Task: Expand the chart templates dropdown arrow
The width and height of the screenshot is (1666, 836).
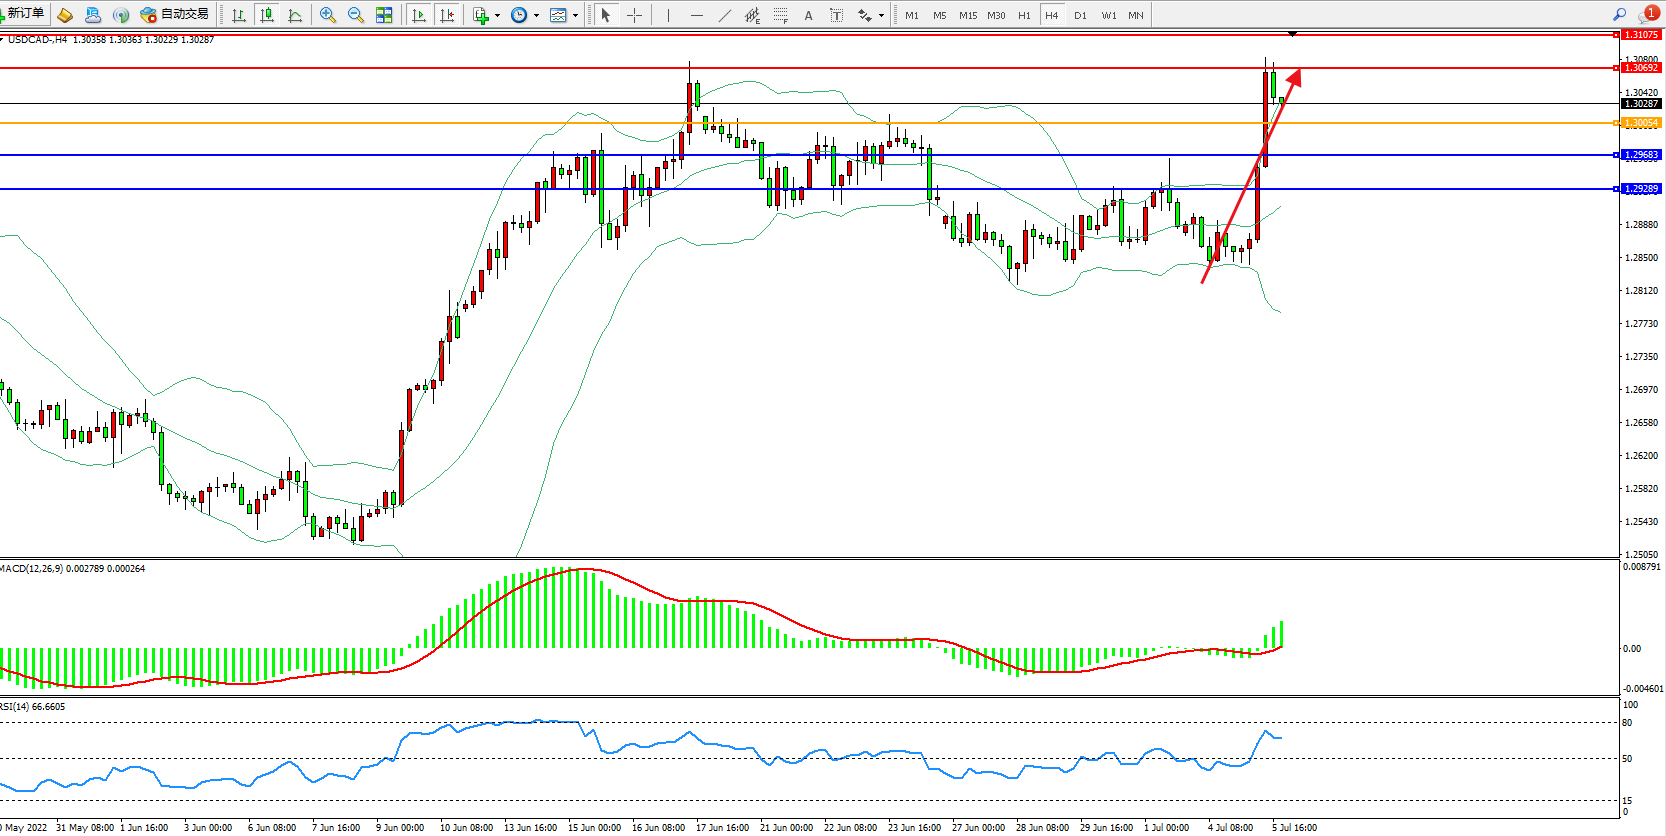Action: [x=575, y=15]
